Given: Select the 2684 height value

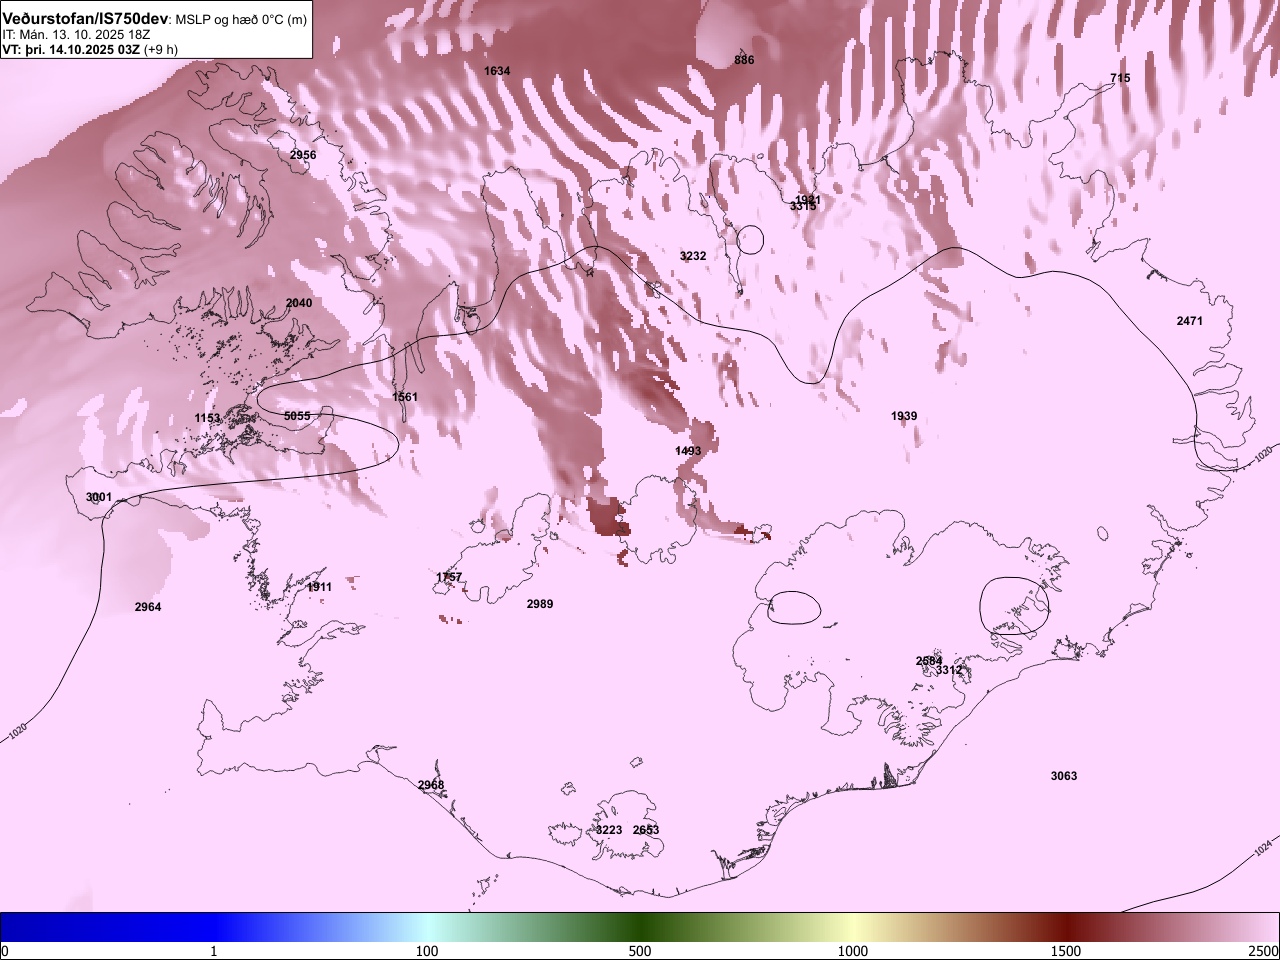Looking at the screenshot, I should [x=929, y=661].
